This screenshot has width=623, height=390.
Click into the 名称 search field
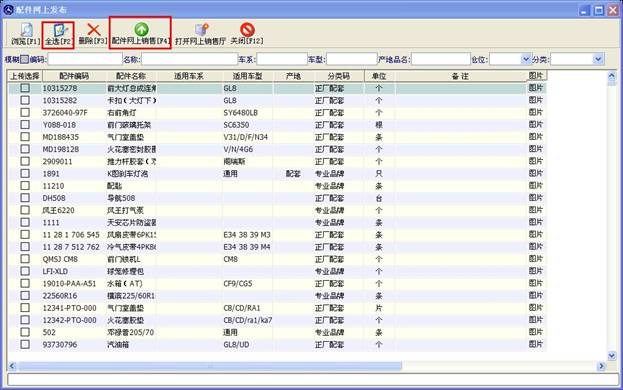pyautogui.click(x=190, y=59)
